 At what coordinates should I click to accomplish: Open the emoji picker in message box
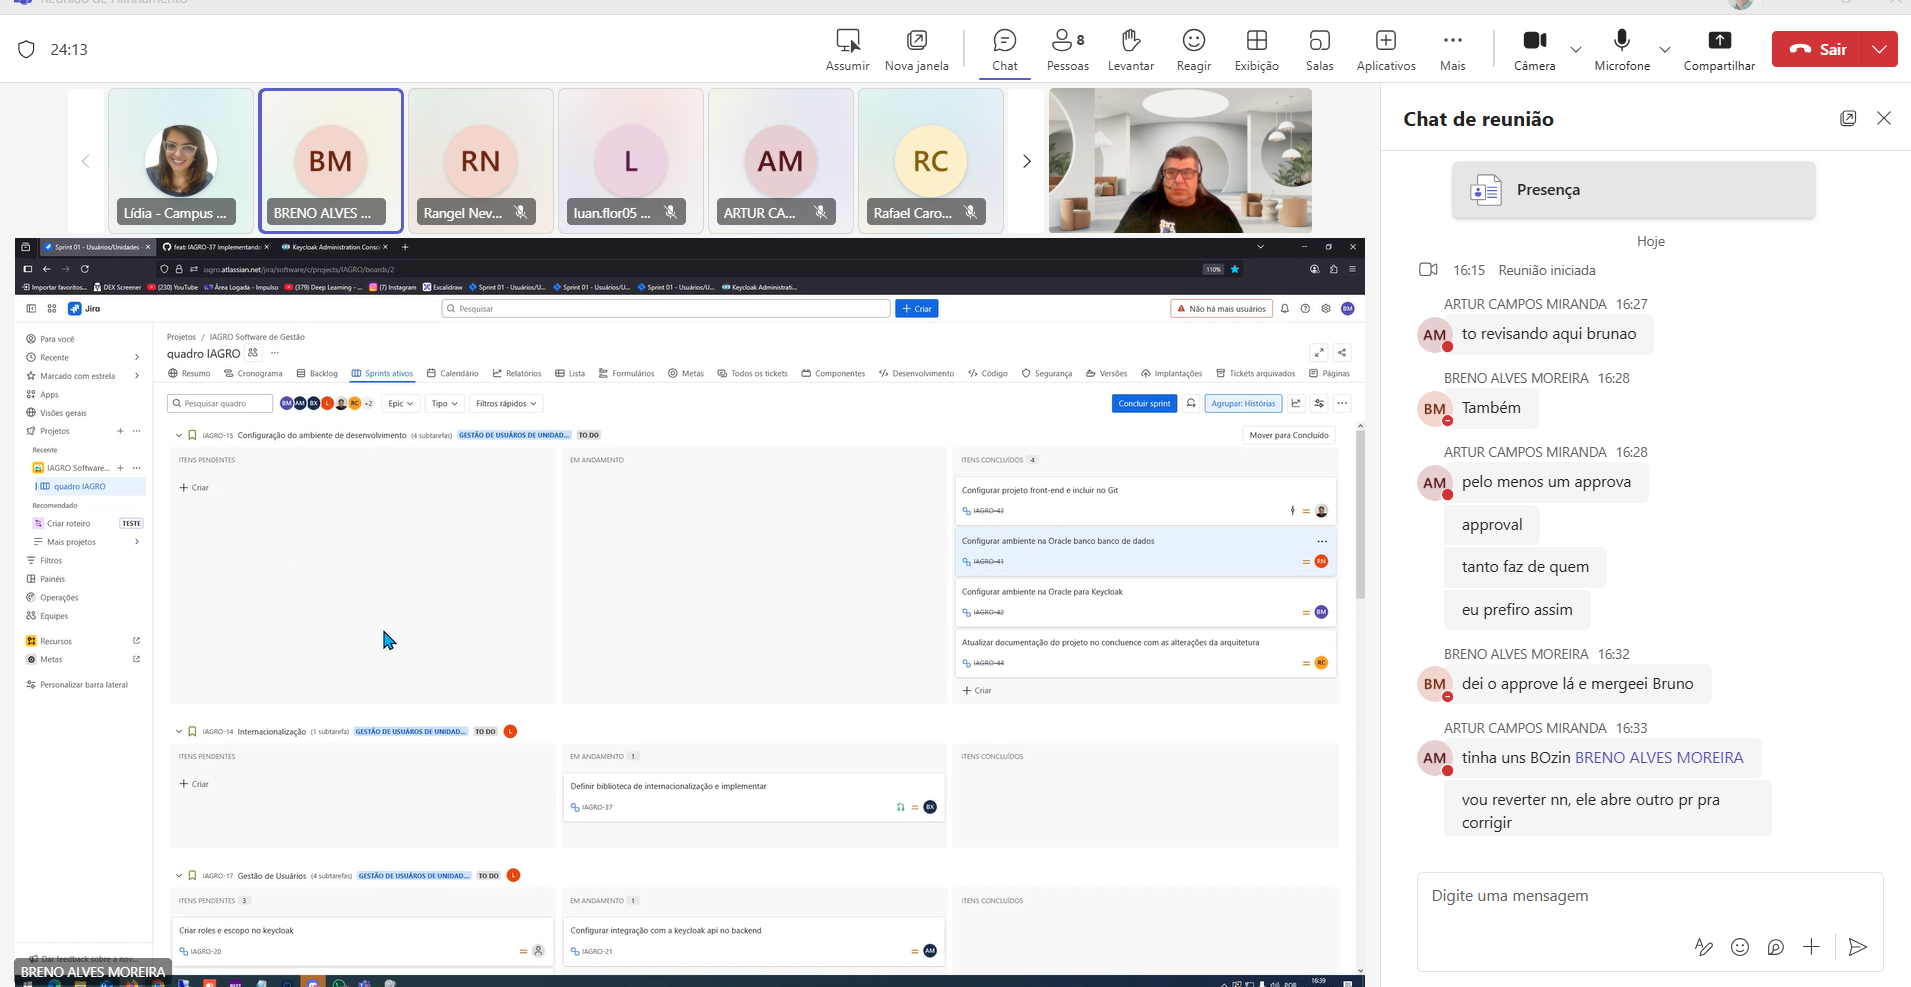(x=1740, y=947)
